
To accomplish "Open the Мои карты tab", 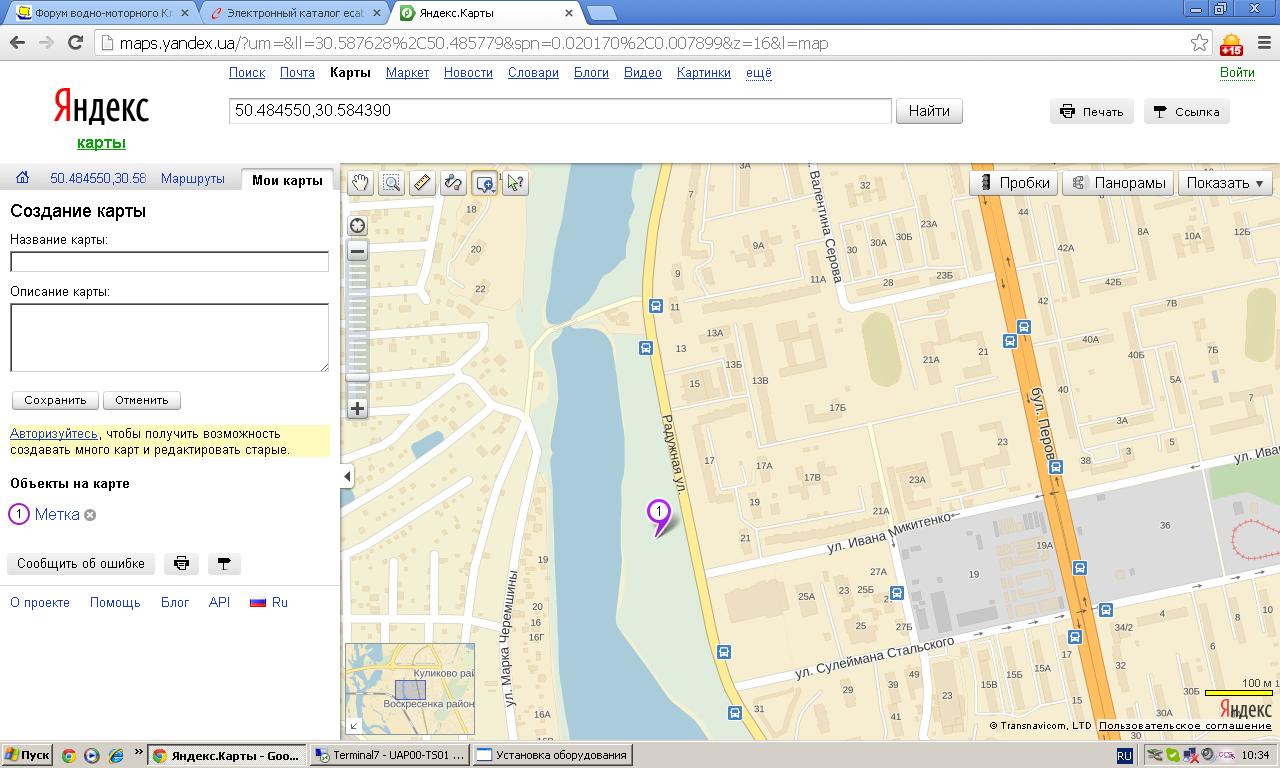I will [x=287, y=180].
